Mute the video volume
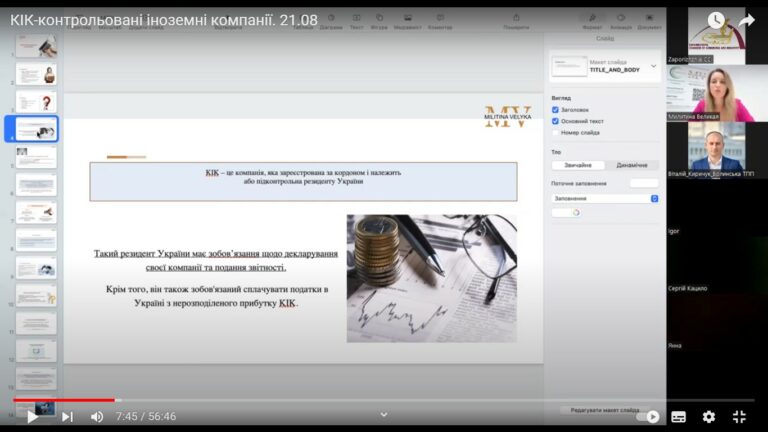768x432 pixels. tap(97, 416)
